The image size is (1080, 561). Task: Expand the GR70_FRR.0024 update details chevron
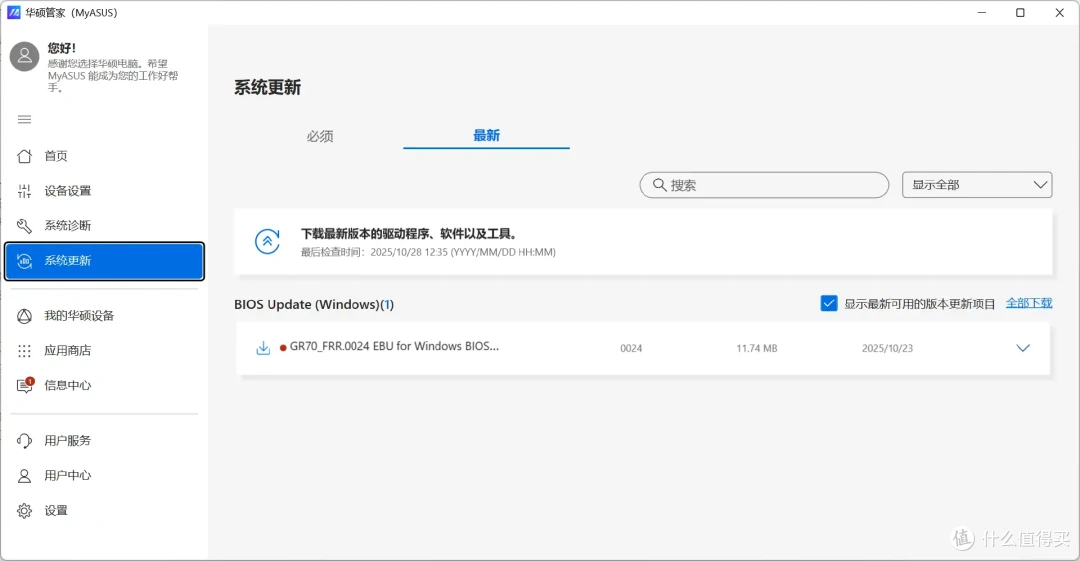(1023, 348)
